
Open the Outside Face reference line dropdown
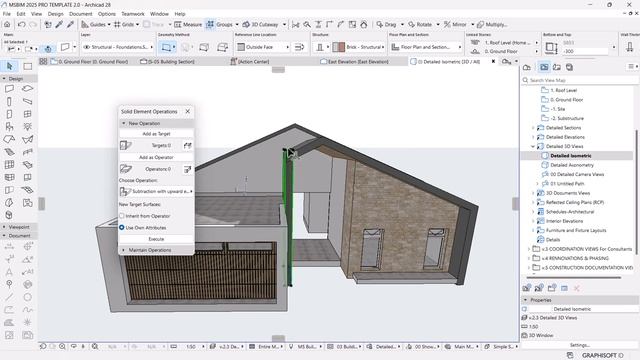point(263,47)
